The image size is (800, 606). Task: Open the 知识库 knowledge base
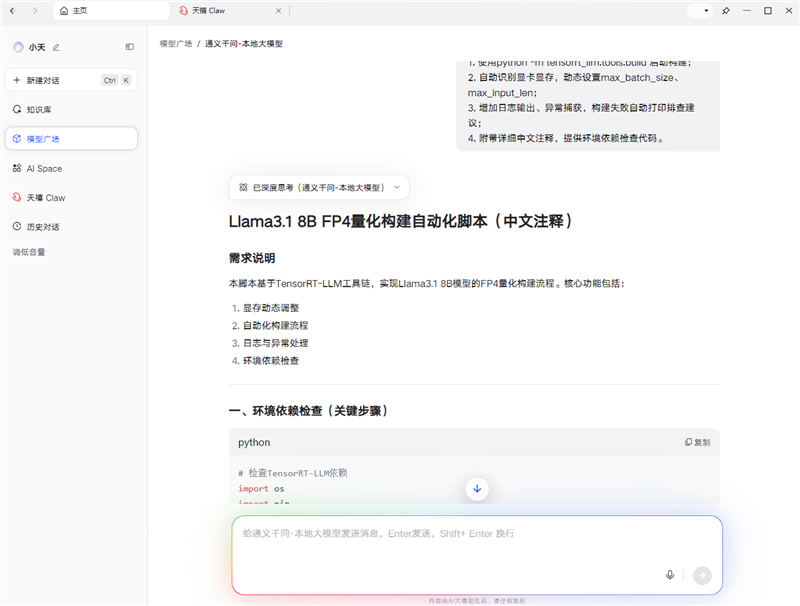tap(71, 110)
